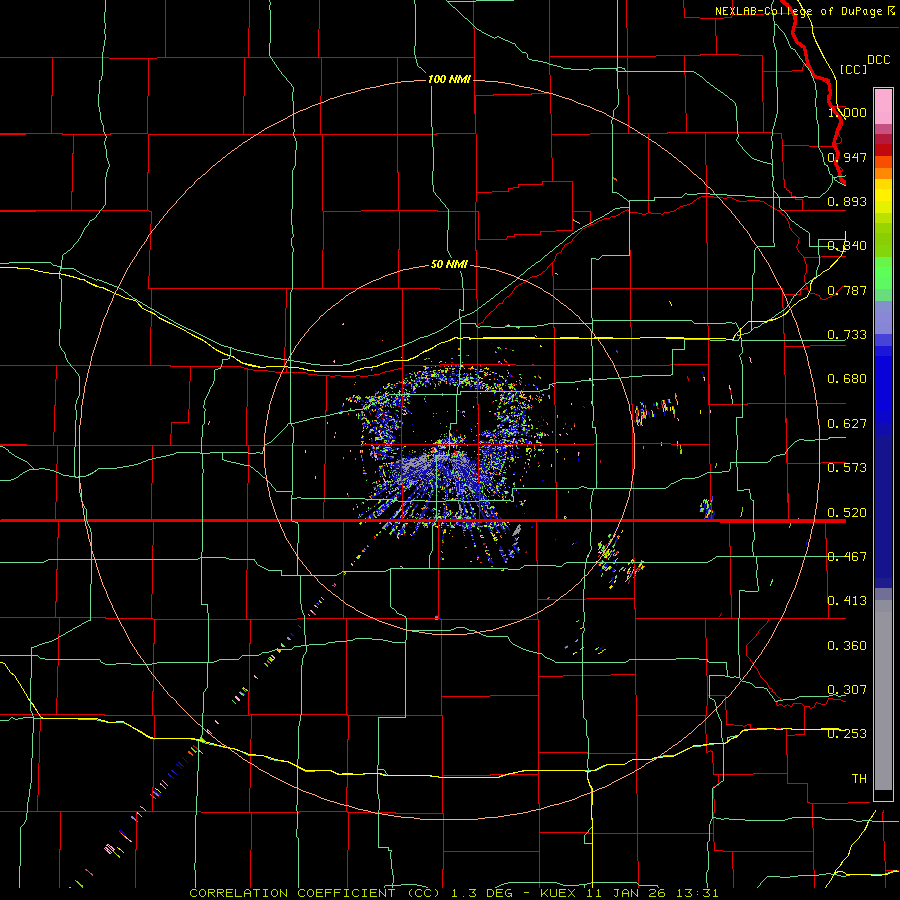Click the gray segment of the color scale
The image size is (900, 900).
[883, 695]
